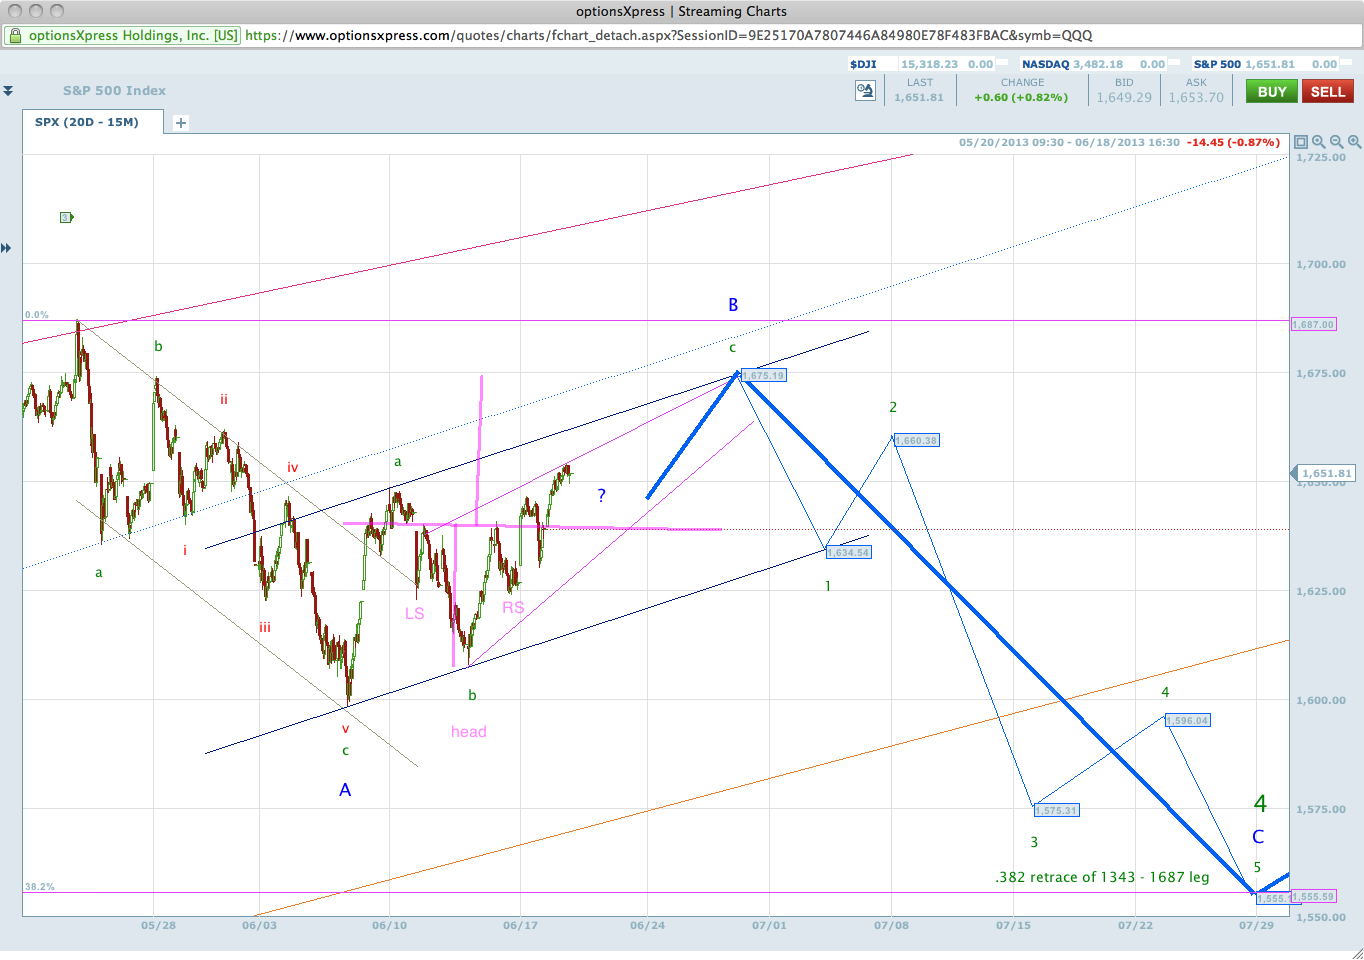Add a new chart tab with the plus icon
Viewport: 1364px width, 960px height.
tap(181, 123)
